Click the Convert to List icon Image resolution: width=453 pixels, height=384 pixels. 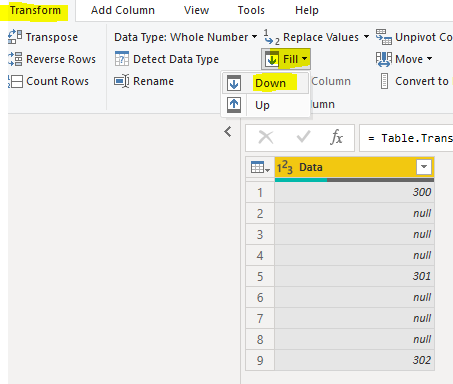[384, 81]
